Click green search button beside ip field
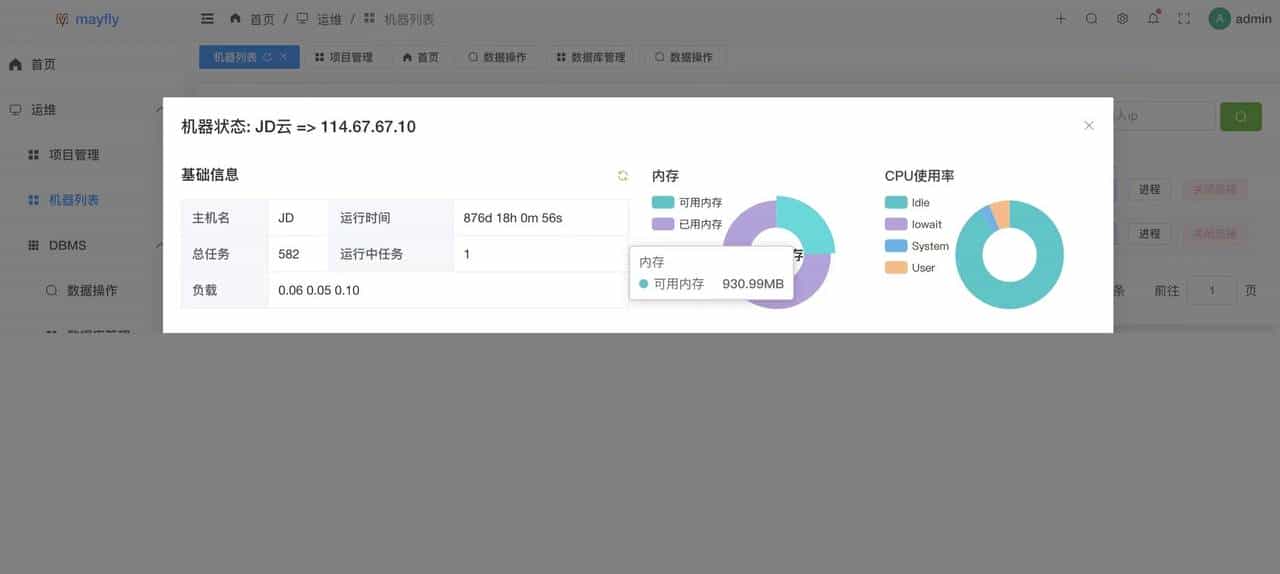Image resolution: width=1280 pixels, height=574 pixels. click(1240, 116)
